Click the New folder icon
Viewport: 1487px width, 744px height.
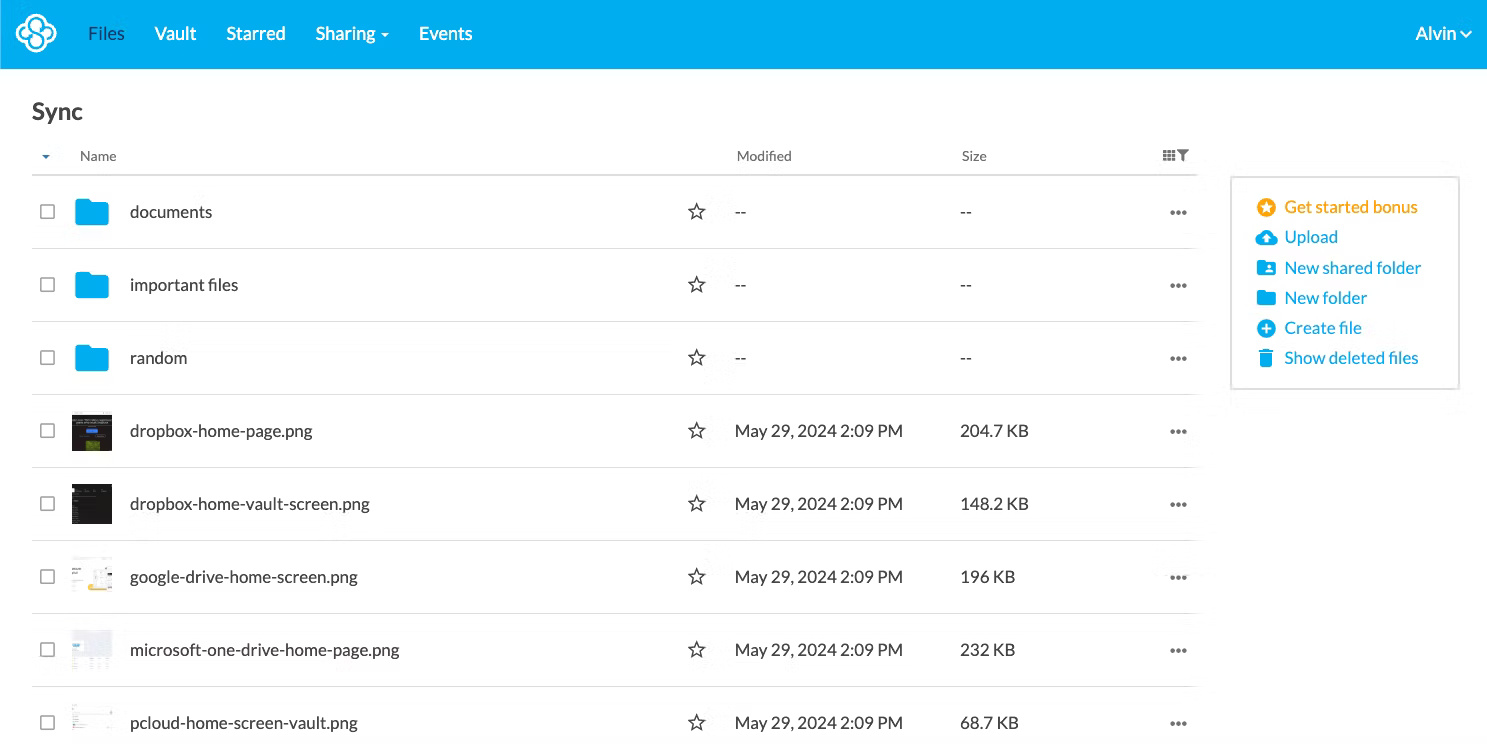tap(1266, 297)
